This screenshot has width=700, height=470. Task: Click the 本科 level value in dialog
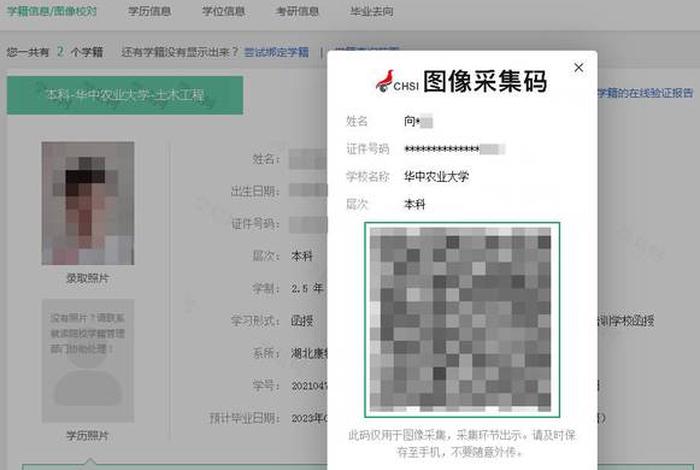pos(415,204)
